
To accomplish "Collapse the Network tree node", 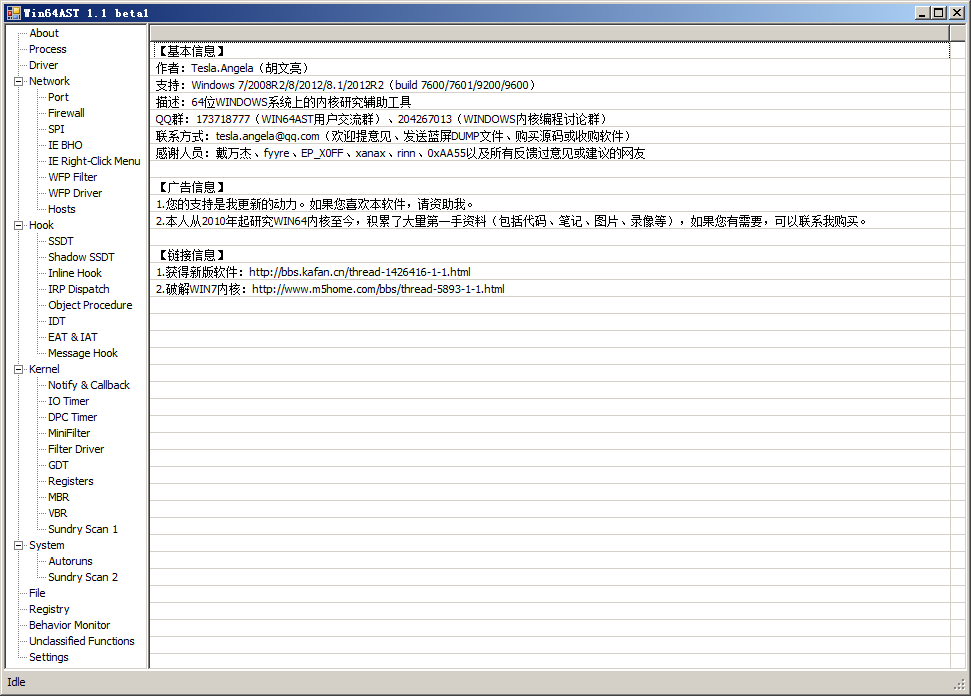I will [x=18, y=81].
